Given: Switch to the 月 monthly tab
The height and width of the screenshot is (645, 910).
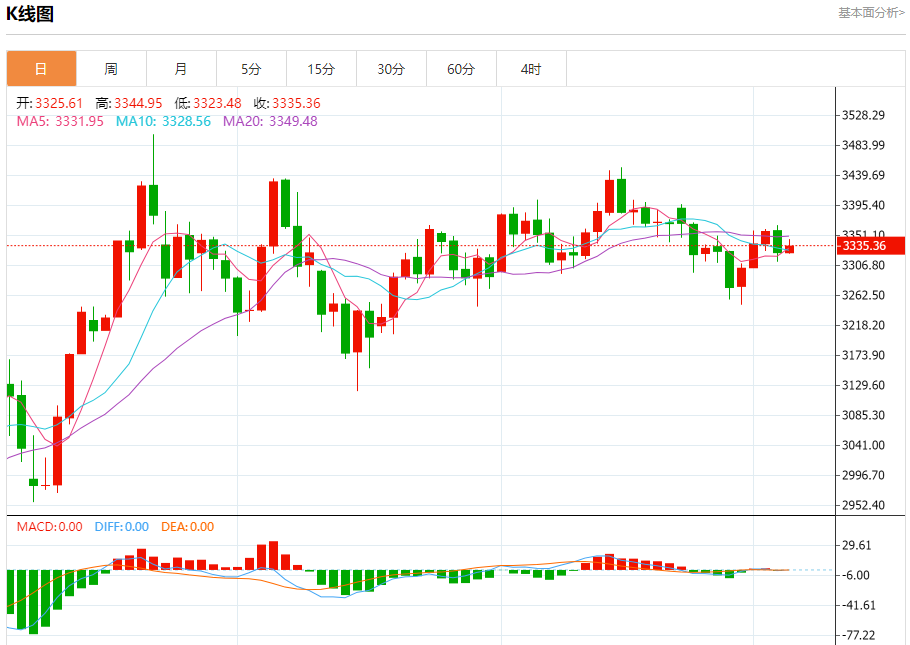Looking at the screenshot, I should (x=181, y=69).
